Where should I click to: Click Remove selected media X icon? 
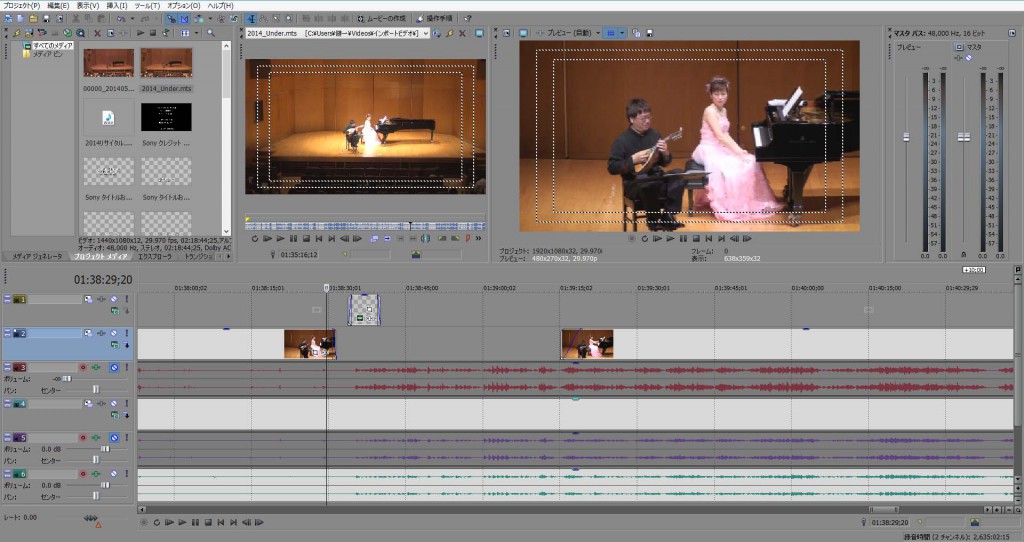(x=97, y=33)
